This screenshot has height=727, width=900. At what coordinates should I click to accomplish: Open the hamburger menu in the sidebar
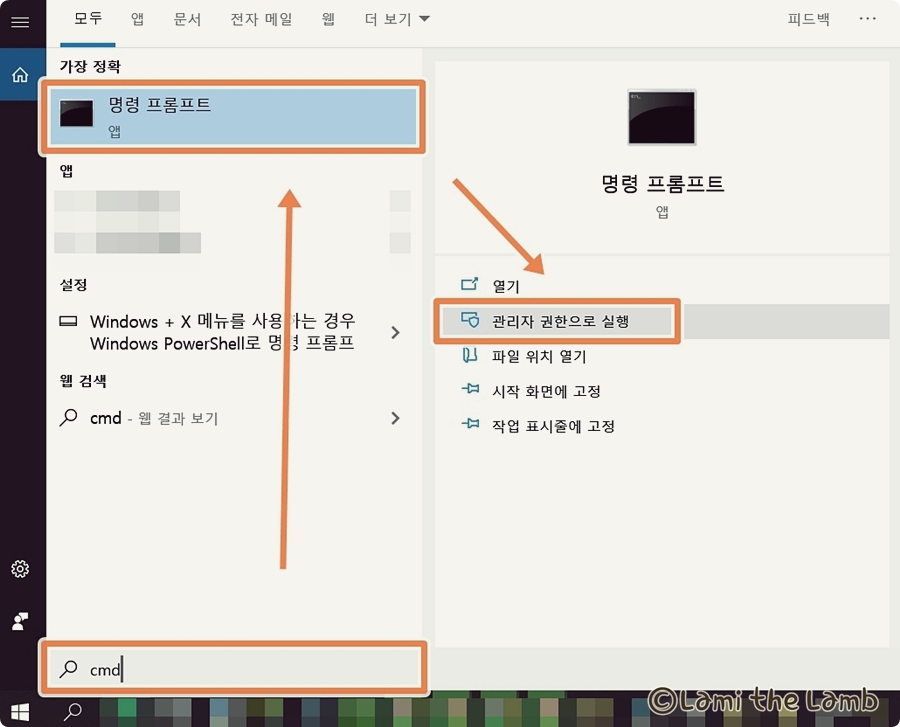20,22
